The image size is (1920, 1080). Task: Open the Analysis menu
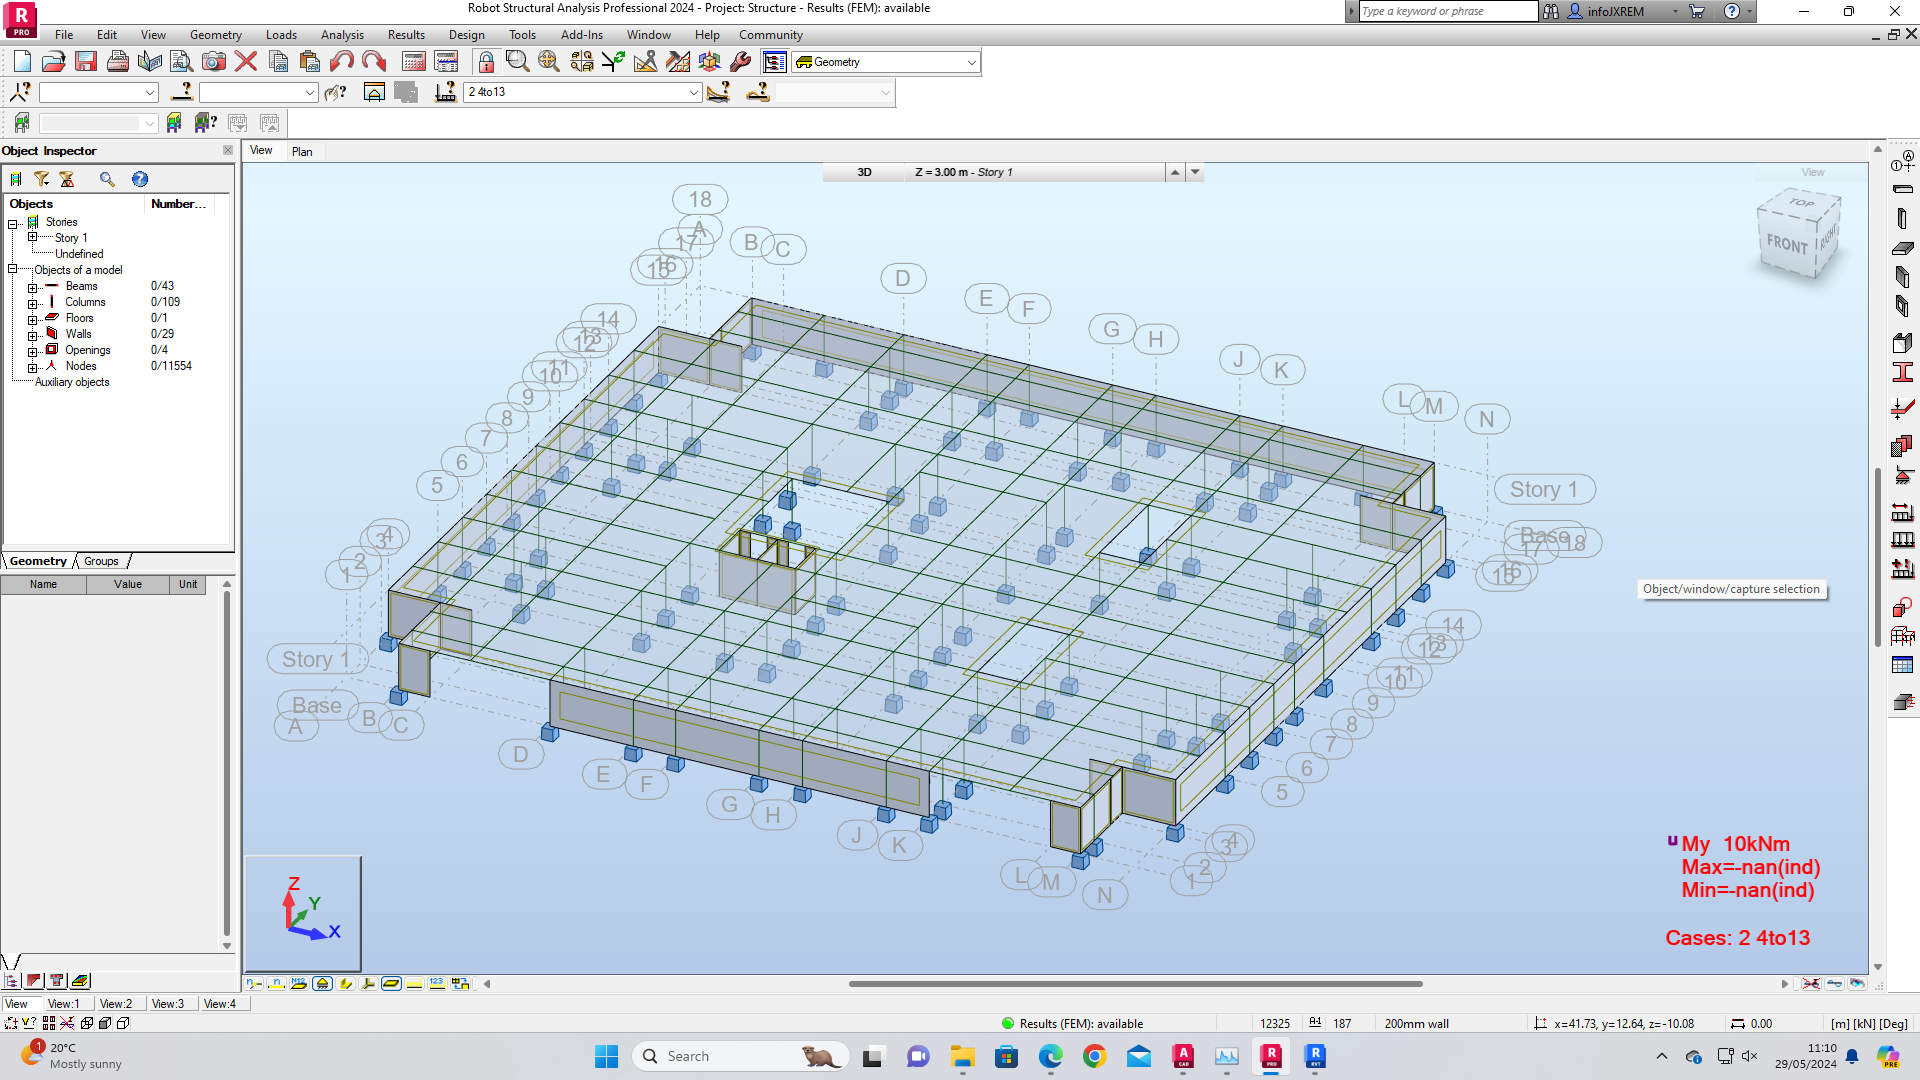click(342, 34)
